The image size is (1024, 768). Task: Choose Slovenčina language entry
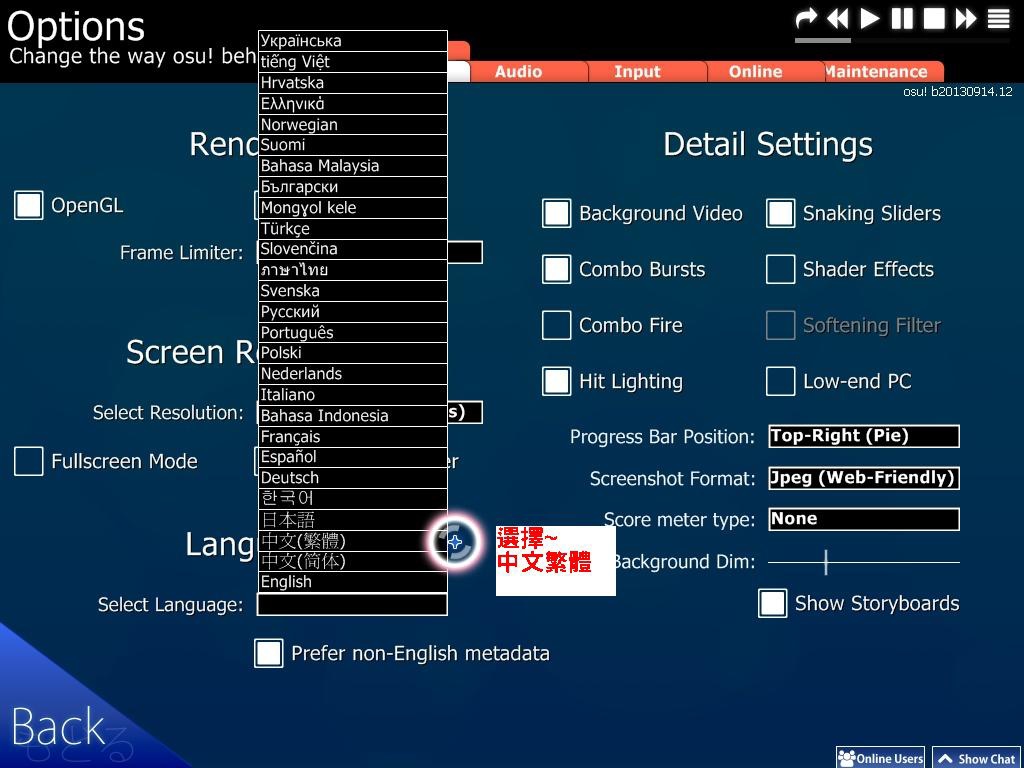point(353,249)
